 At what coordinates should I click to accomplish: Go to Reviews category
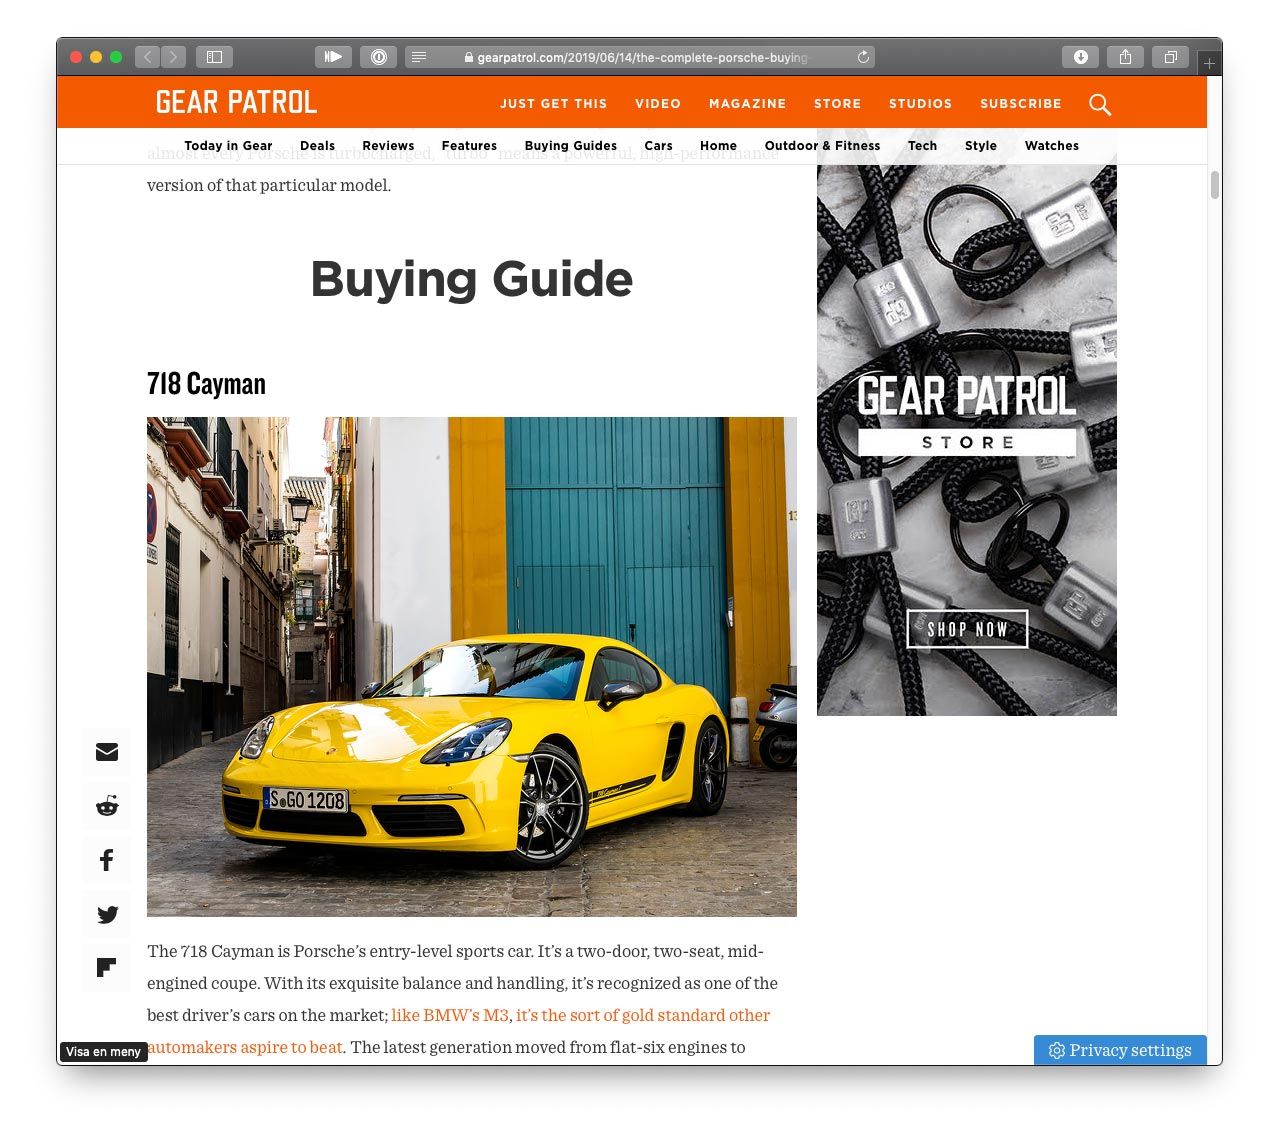tap(388, 146)
